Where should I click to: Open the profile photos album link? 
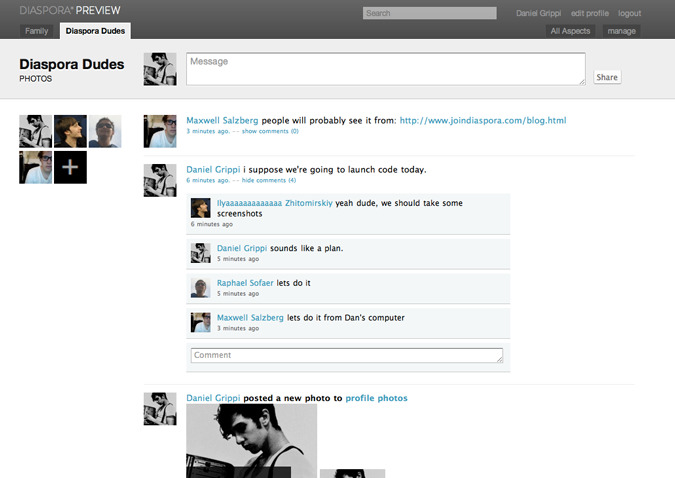(376, 398)
